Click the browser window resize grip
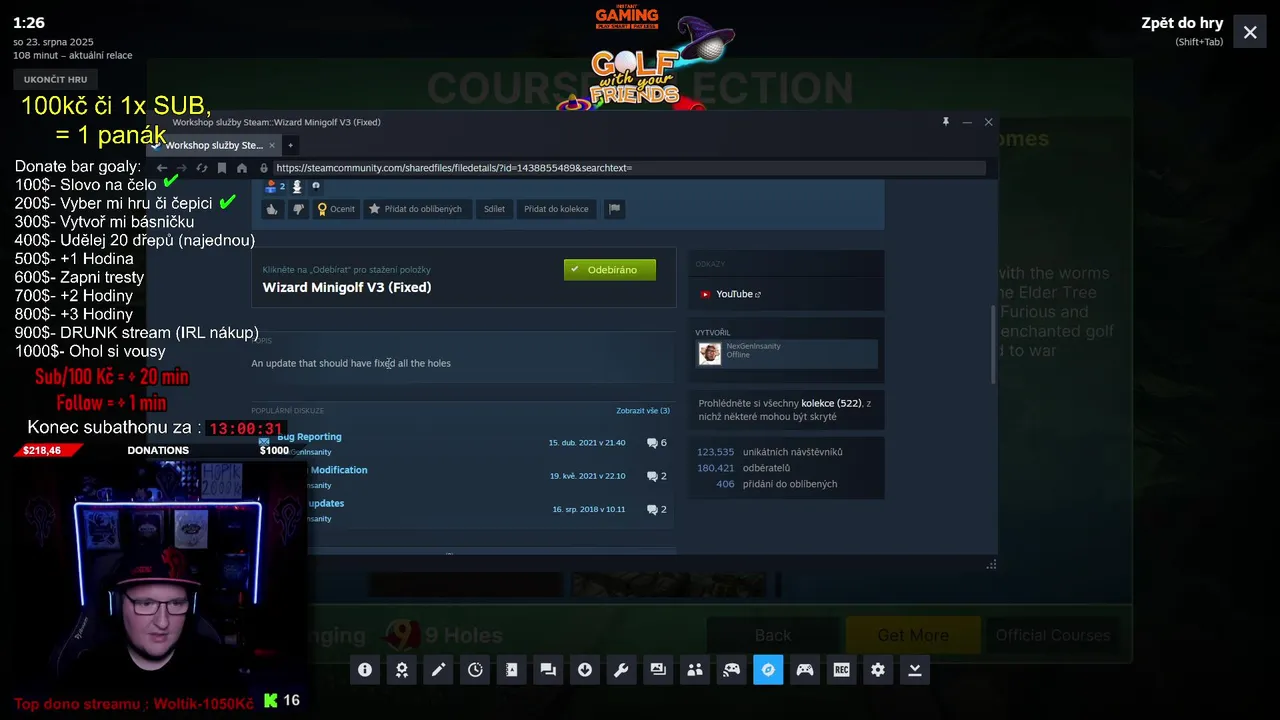The width and height of the screenshot is (1280, 720). coord(991,564)
